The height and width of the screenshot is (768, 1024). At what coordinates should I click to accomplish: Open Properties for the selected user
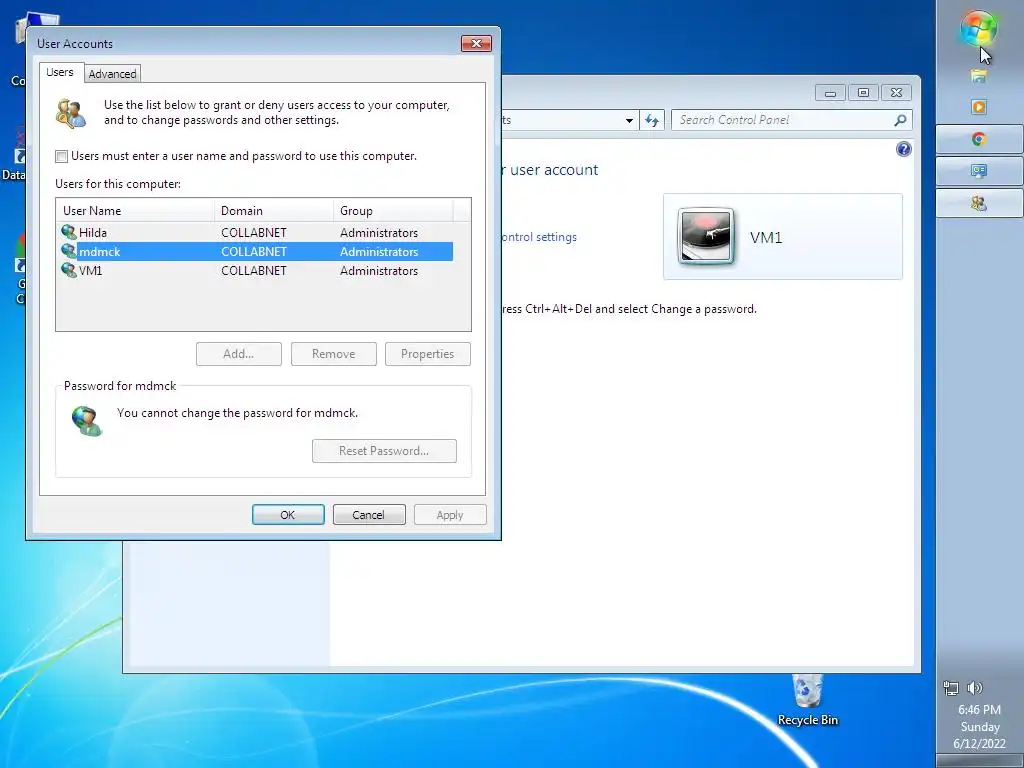428,354
